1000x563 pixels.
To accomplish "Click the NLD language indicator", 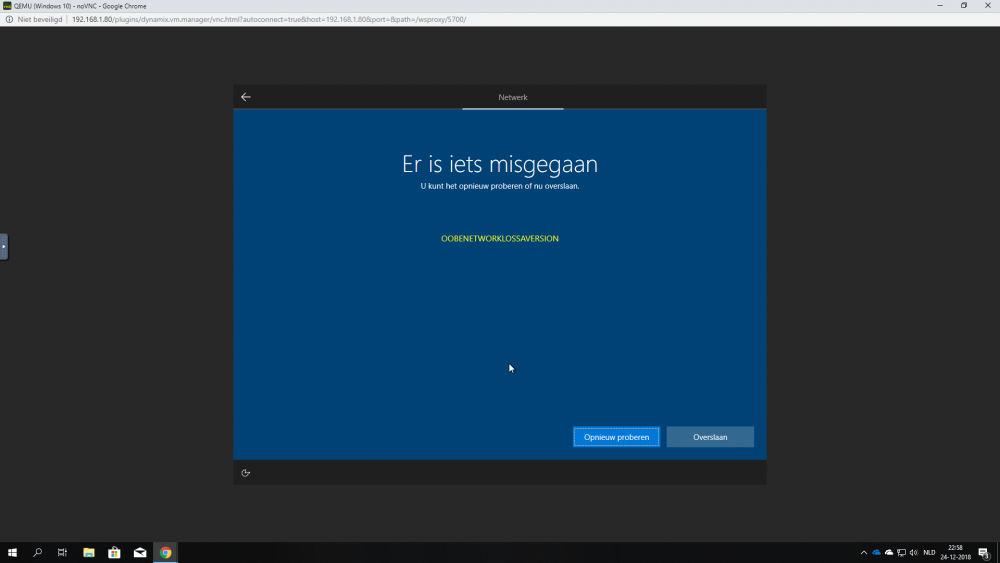I will click(929, 553).
